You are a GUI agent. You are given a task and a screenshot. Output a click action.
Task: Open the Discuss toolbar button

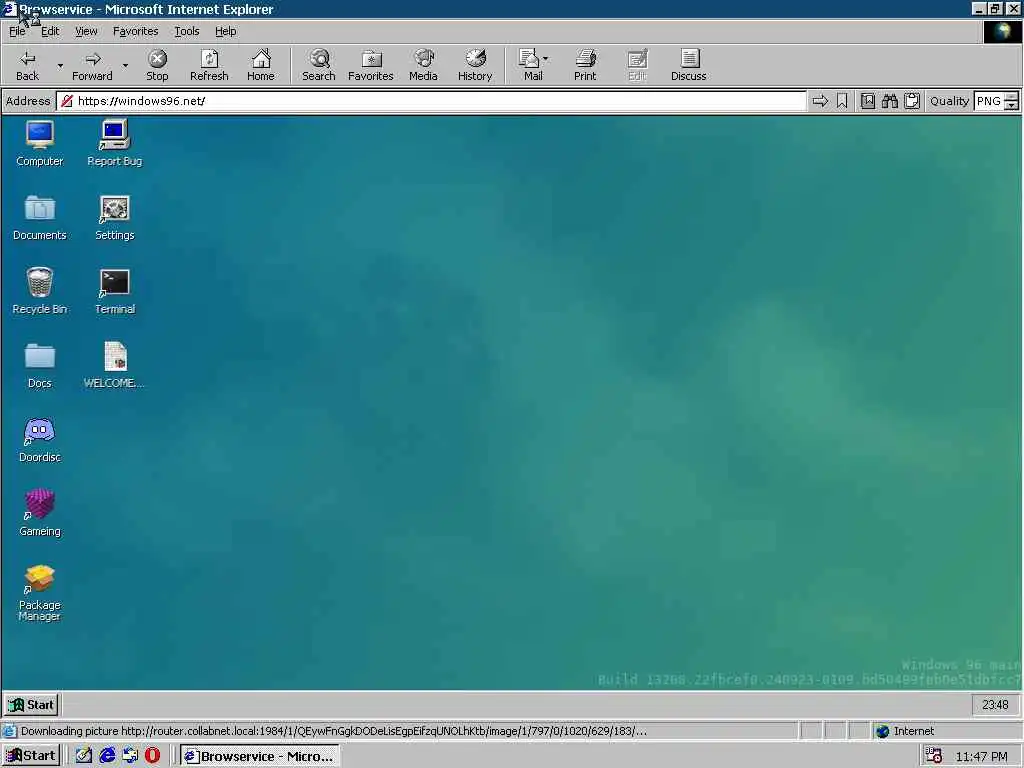click(x=688, y=65)
